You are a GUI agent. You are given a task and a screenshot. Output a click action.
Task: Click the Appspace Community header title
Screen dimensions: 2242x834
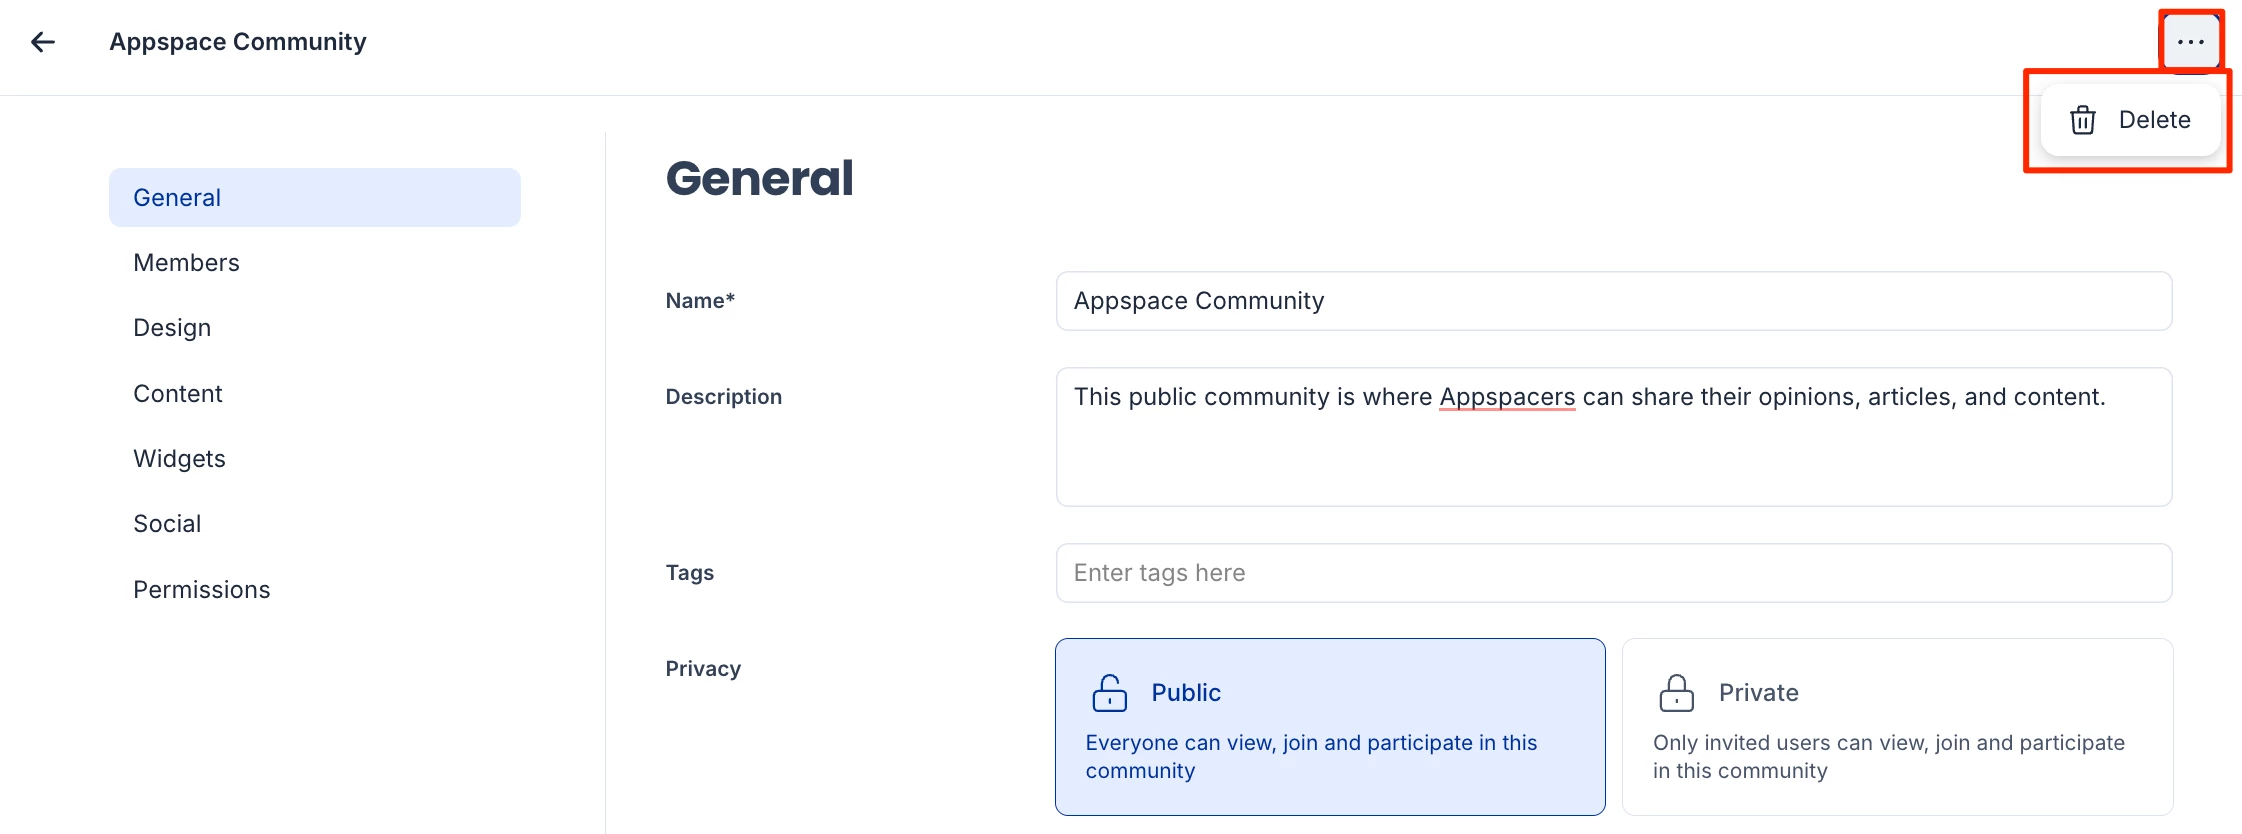point(238,42)
